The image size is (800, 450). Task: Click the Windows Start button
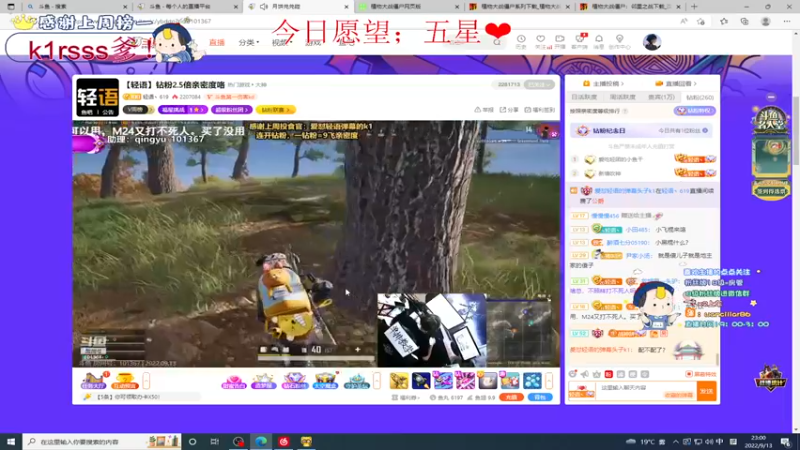(11, 441)
